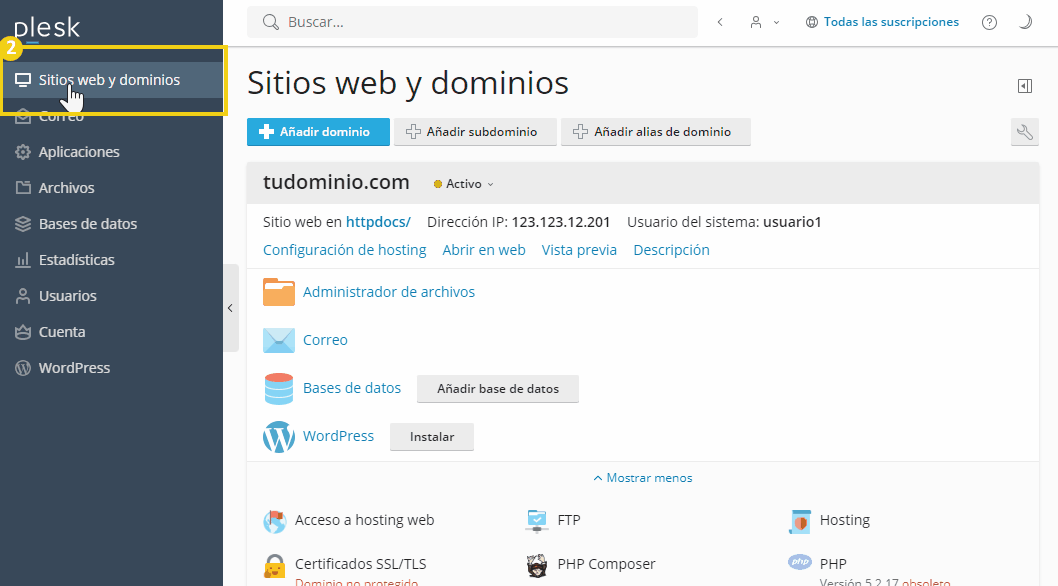Open Acceso a hosting web
This screenshot has height=586, width=1058.
pos(364,521)
